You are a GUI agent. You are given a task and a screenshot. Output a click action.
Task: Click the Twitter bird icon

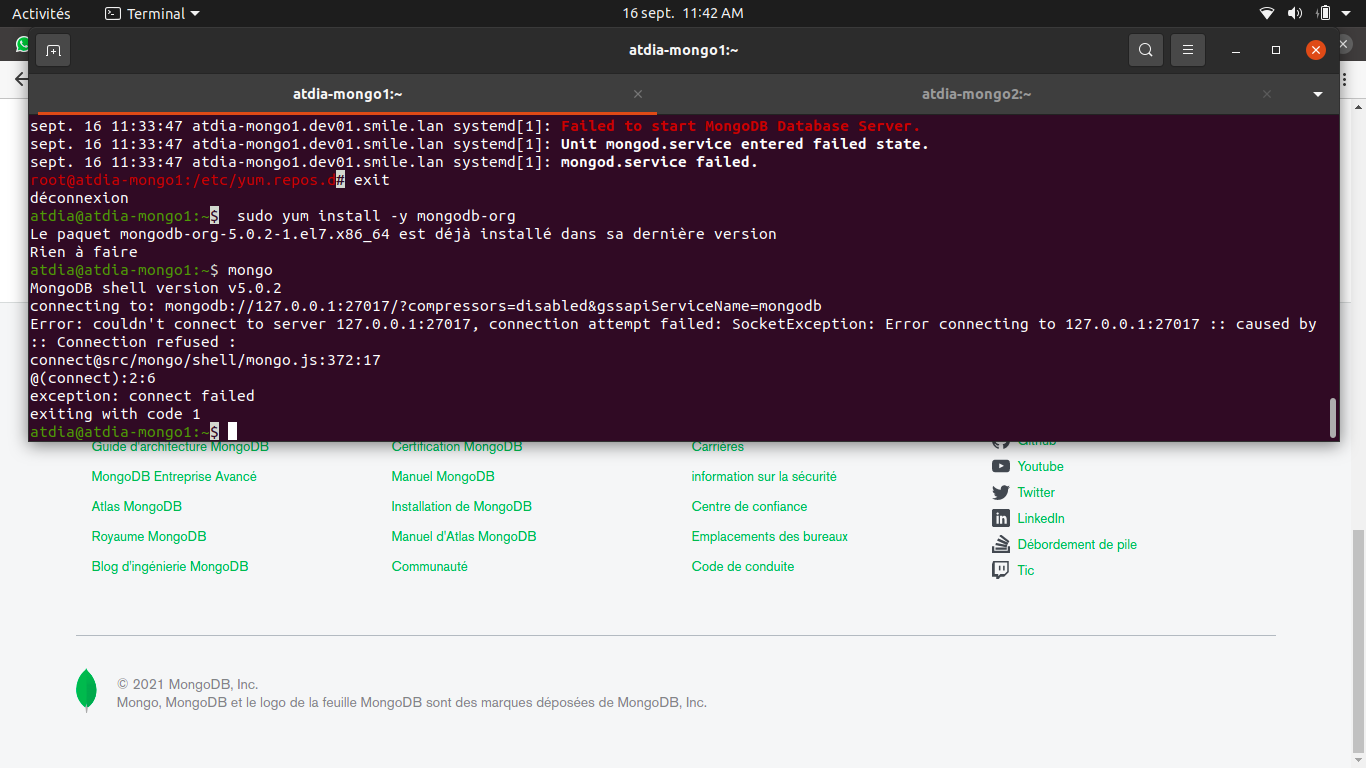[x=1000, y=493]
